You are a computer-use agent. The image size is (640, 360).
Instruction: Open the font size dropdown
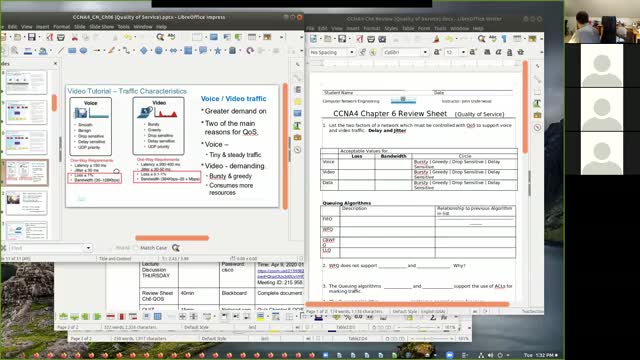coord(463,52)
